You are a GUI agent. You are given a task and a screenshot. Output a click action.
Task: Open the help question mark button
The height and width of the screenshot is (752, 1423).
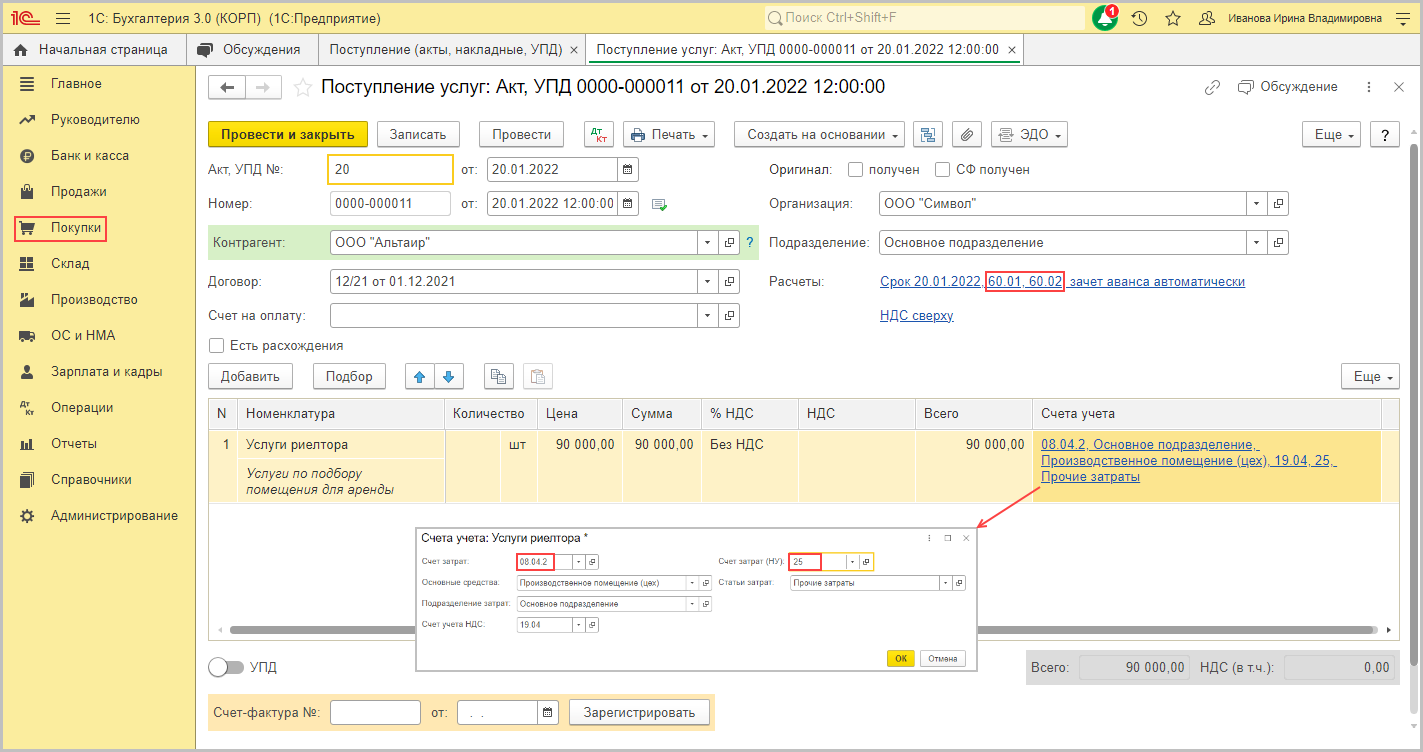click(1384, 135)
